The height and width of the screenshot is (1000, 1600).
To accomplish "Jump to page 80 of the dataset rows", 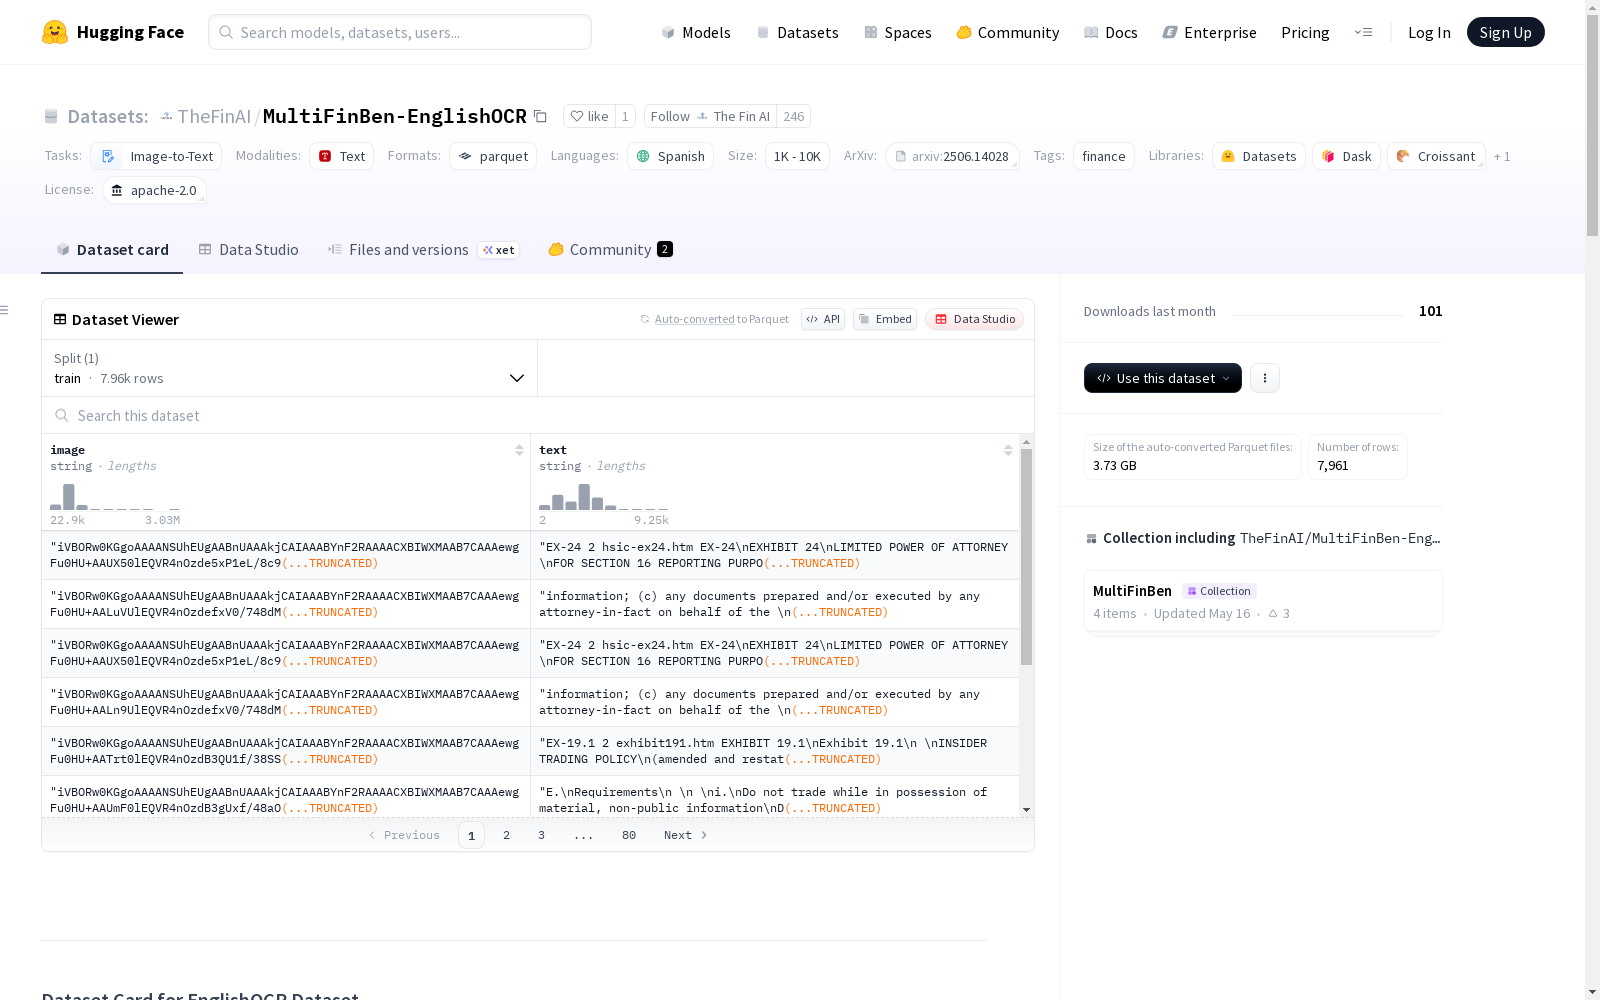I will [x=629, y=835].
